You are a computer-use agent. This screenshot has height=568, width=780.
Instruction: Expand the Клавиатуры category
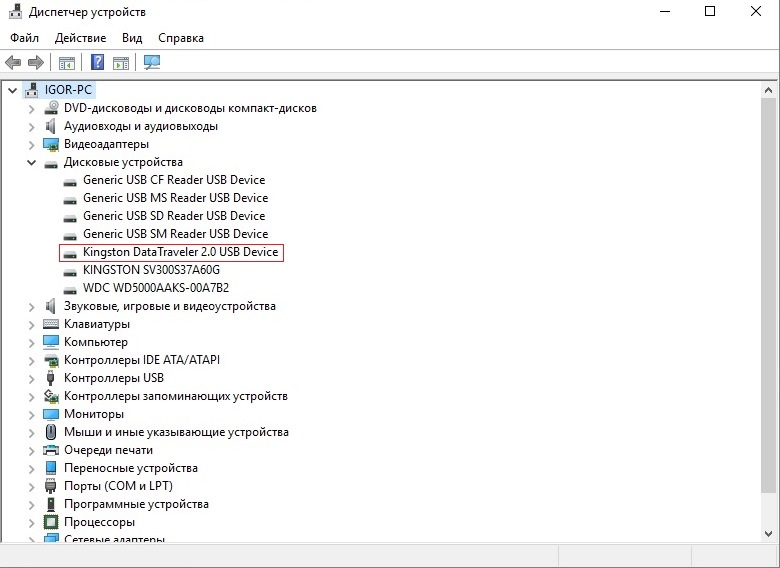click(x=31, y=324)
